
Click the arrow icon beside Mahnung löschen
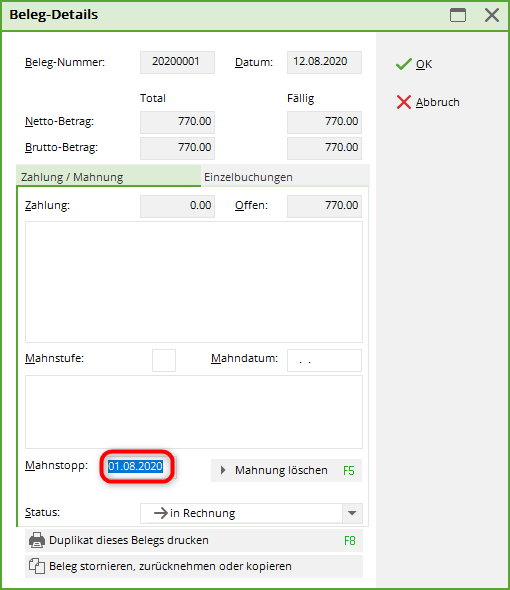click(223, 470)
